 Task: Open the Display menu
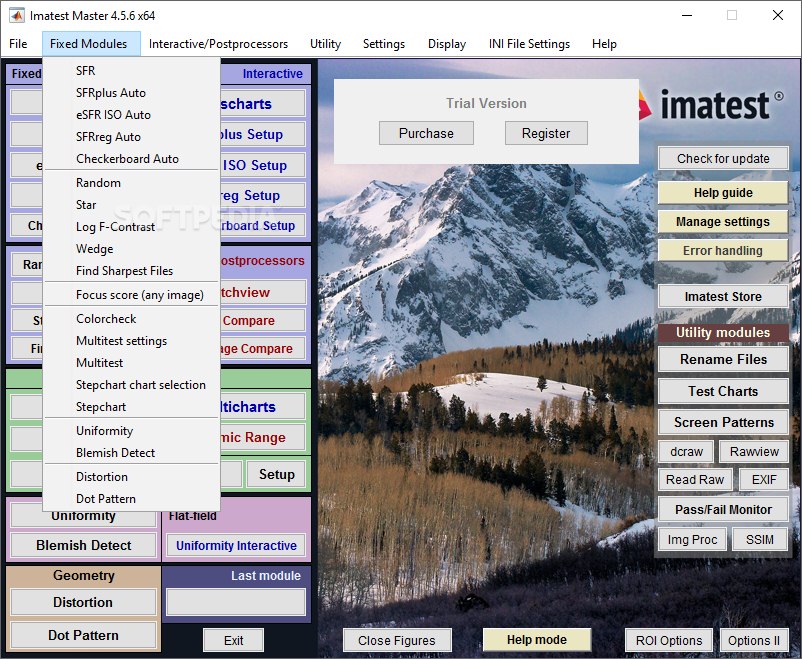tap(447, 44)
